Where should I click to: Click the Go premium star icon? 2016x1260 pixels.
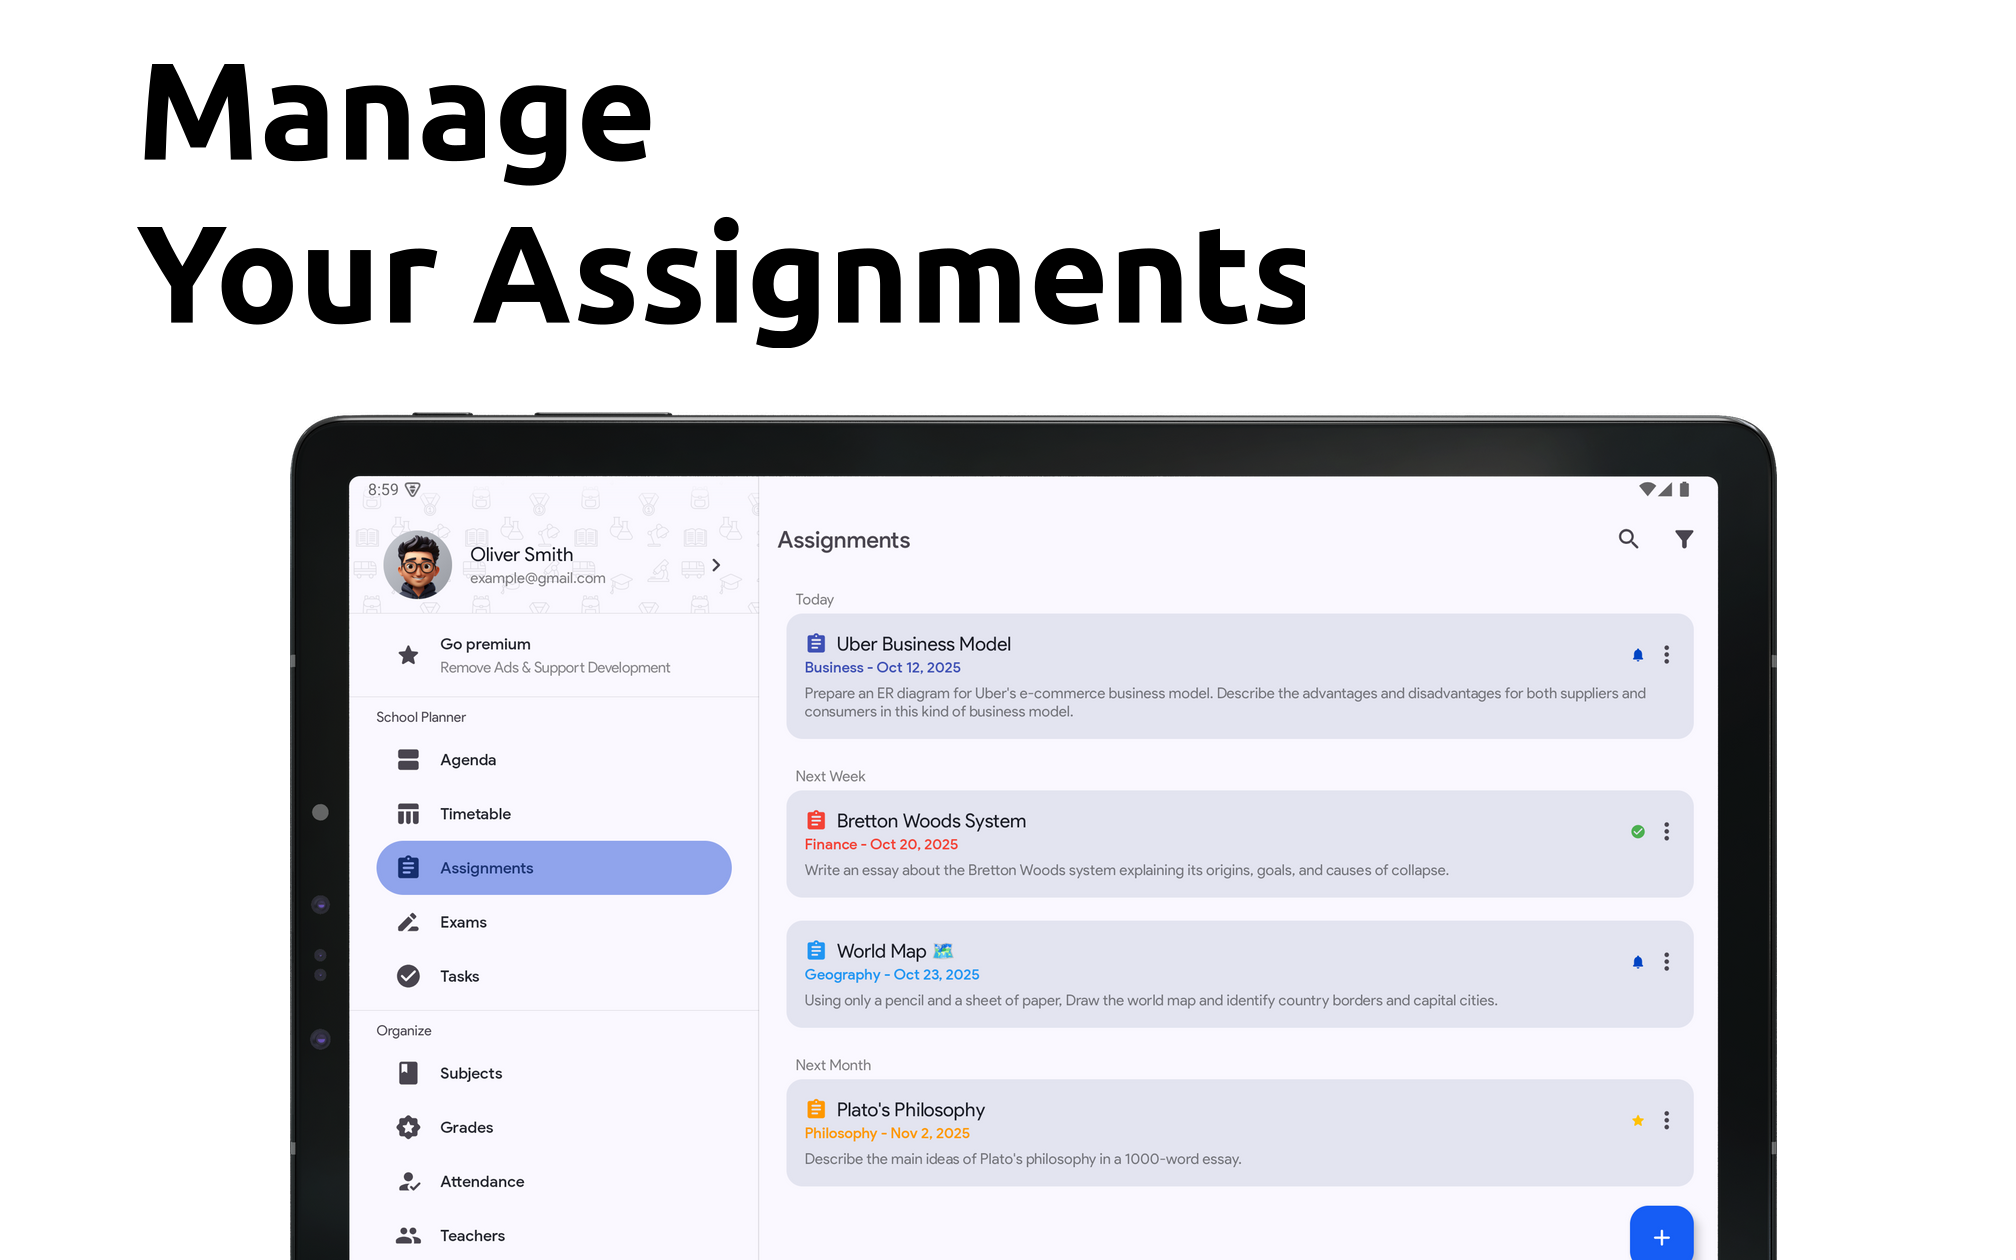coord(408,655)
